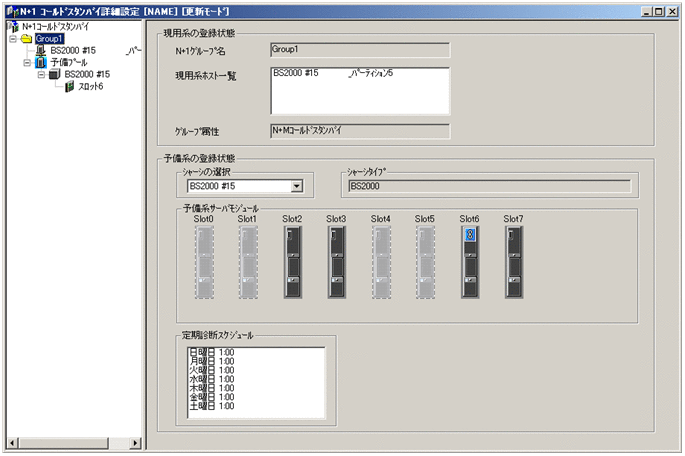Click the tree panel horizontal scrollbar right arrow
The width and height of the screenshot is (685, 456).
click(137, 442)
